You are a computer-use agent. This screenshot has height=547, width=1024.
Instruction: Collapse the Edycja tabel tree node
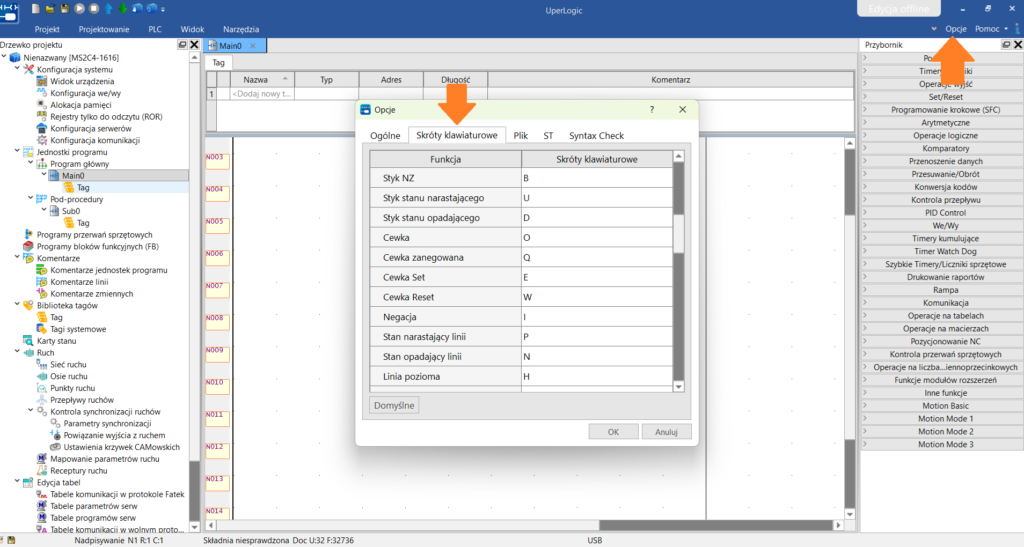pyautogui.click(x=18, y=482)
